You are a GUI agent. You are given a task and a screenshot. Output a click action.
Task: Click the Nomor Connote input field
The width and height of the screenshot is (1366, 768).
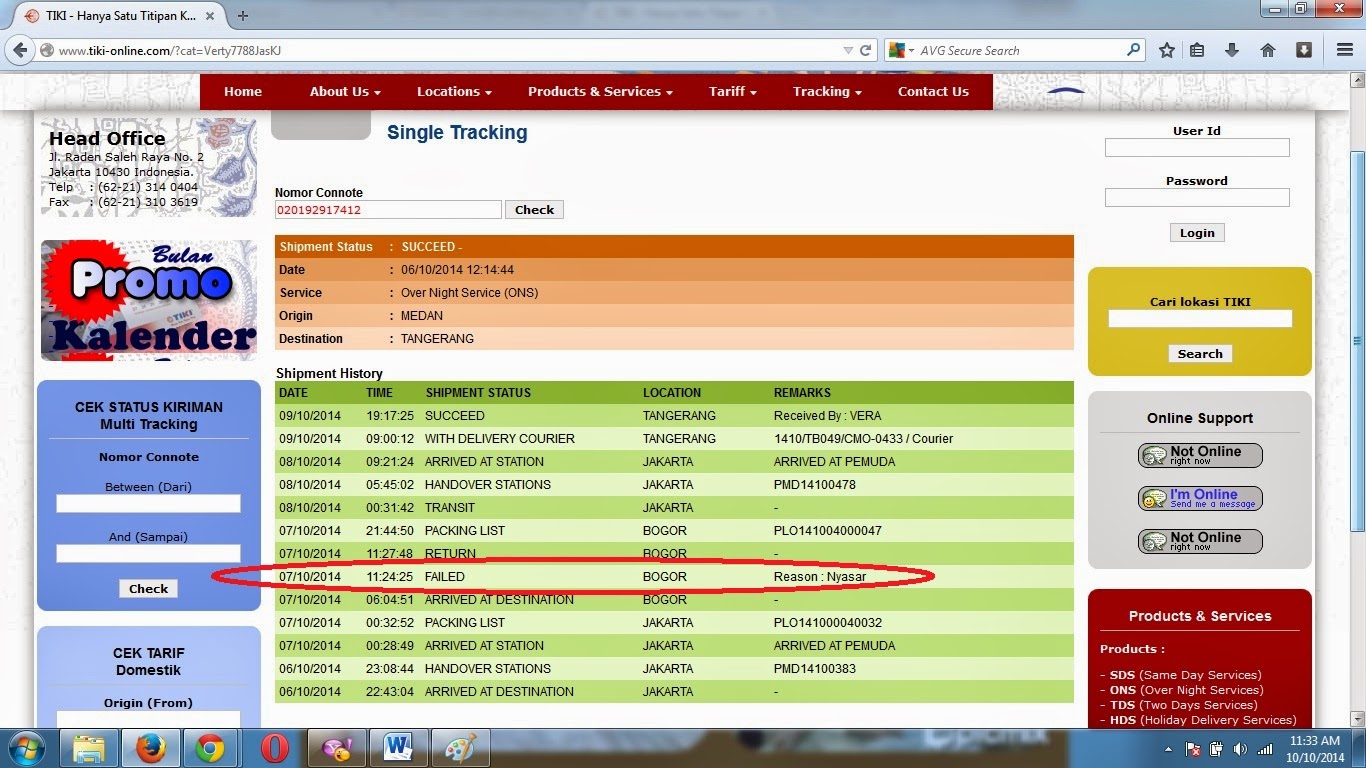click(x=388, y=210)
